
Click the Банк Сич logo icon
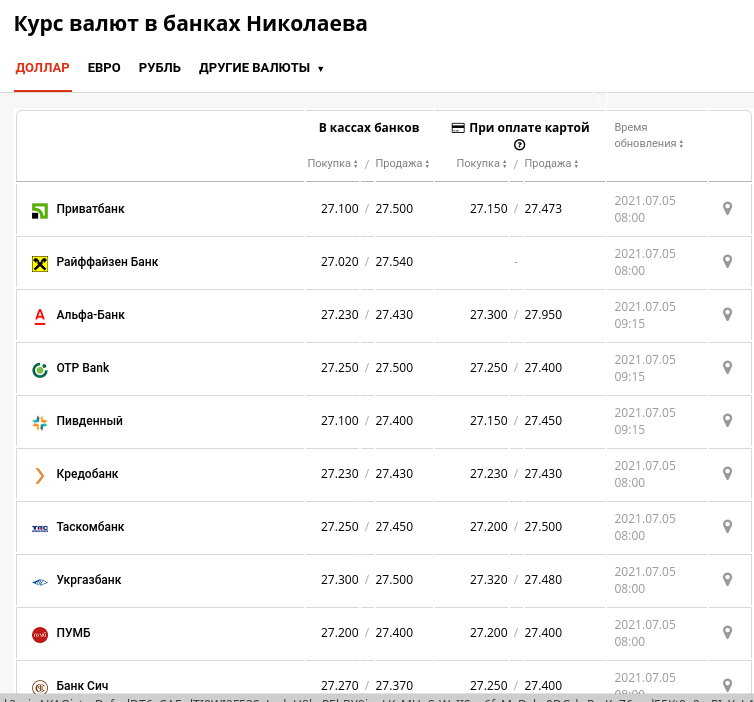point(40,687)
